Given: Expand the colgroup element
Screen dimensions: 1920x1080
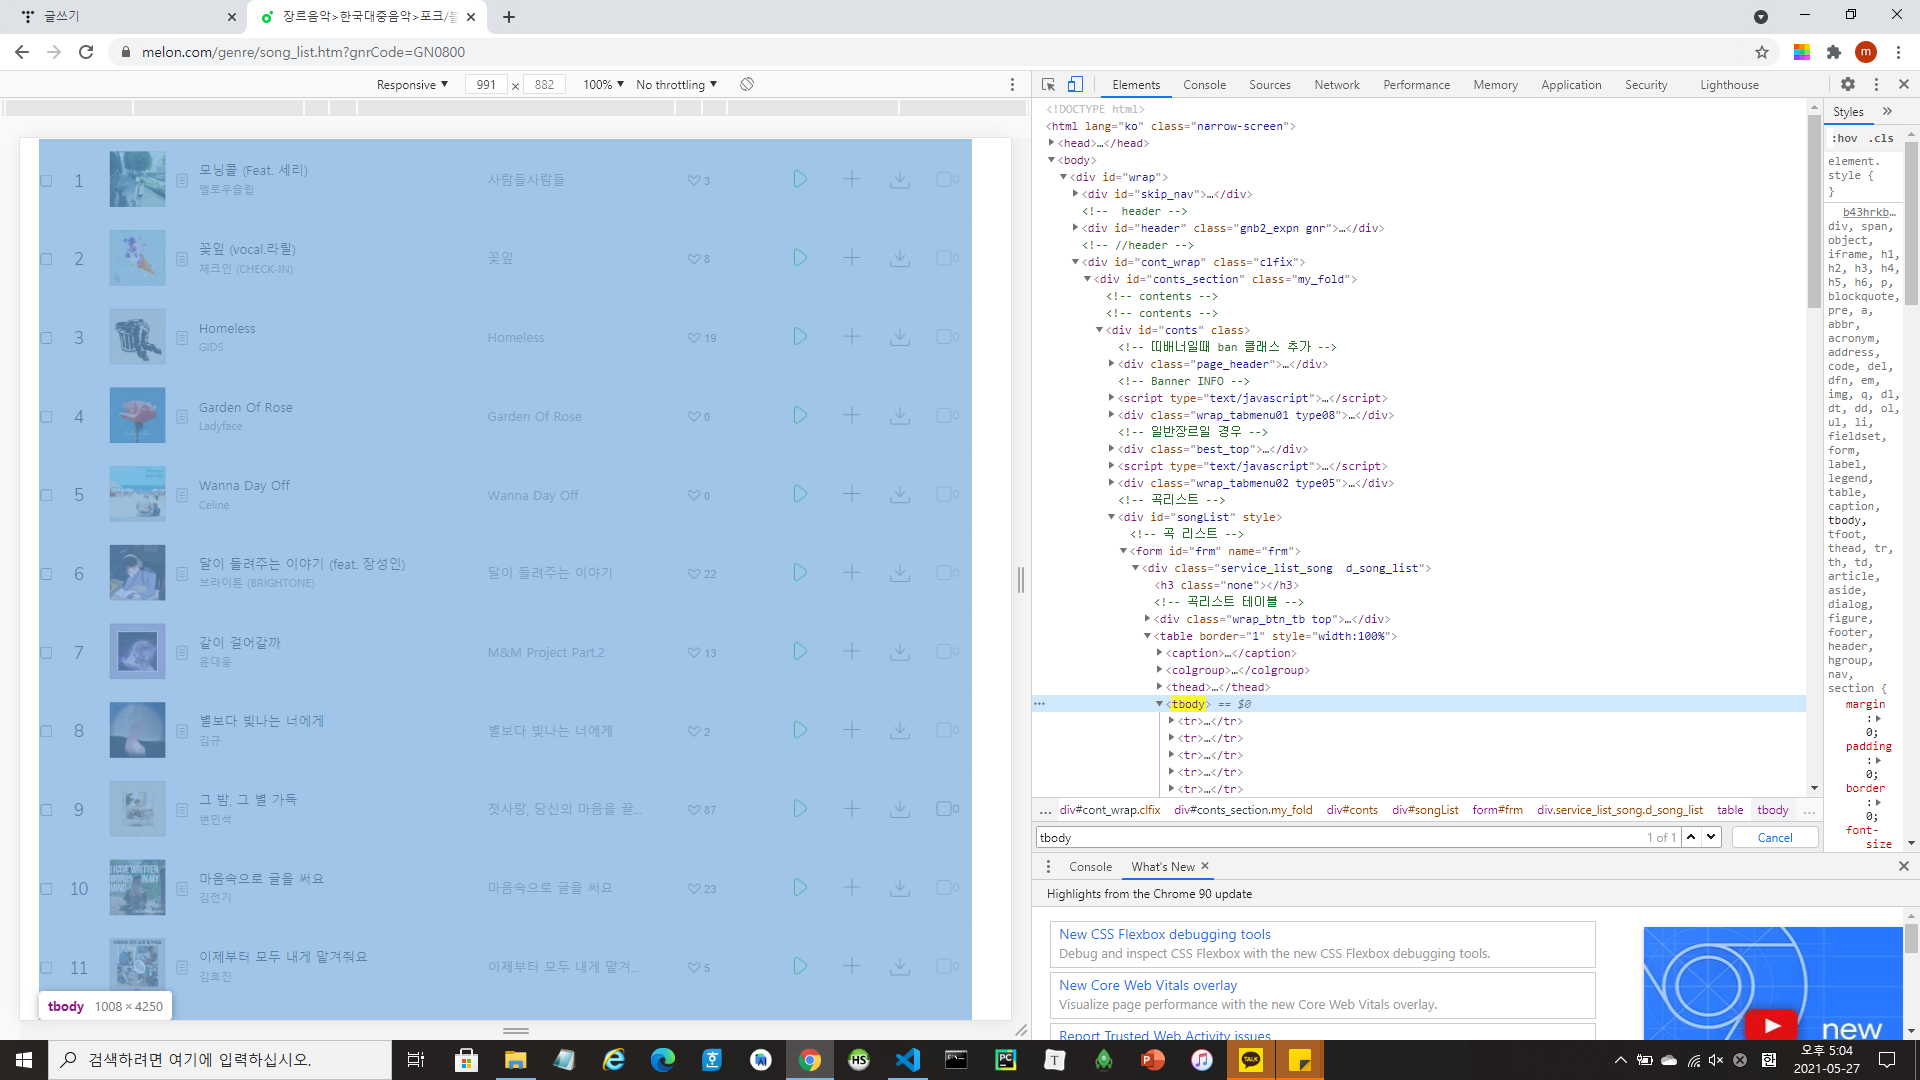Looking at the screenshot, I should click(x=1160, y=670).
